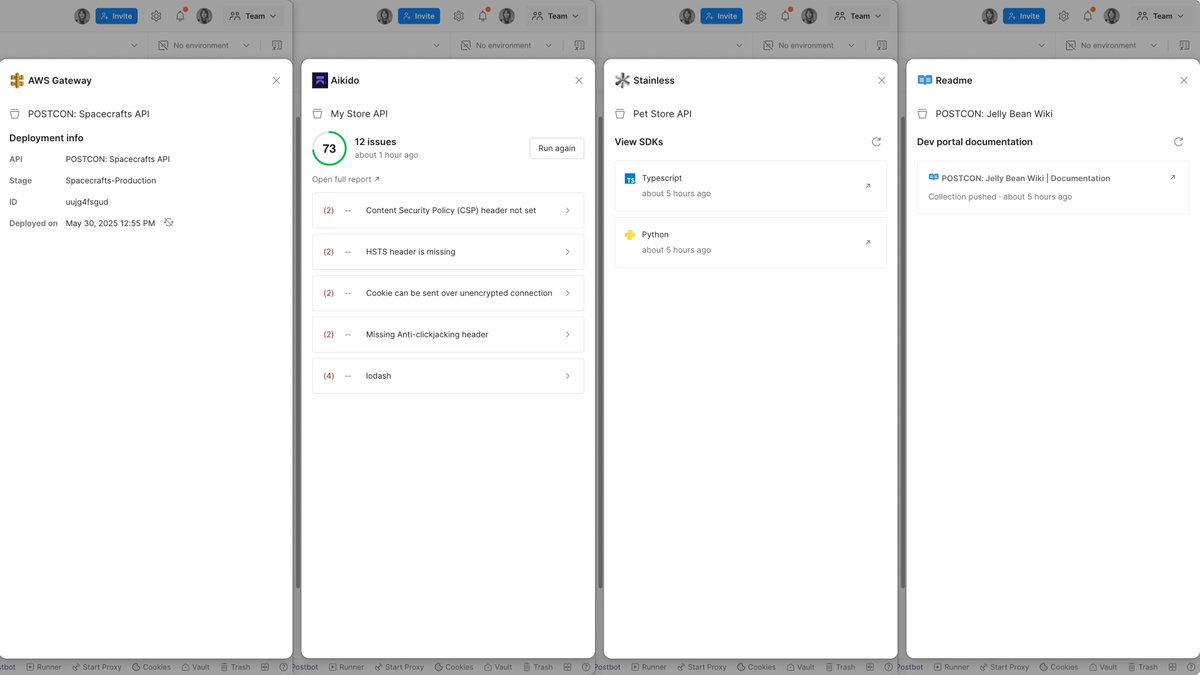Click the avatar left of Invite above Aikido

click(x=385, y=16)
